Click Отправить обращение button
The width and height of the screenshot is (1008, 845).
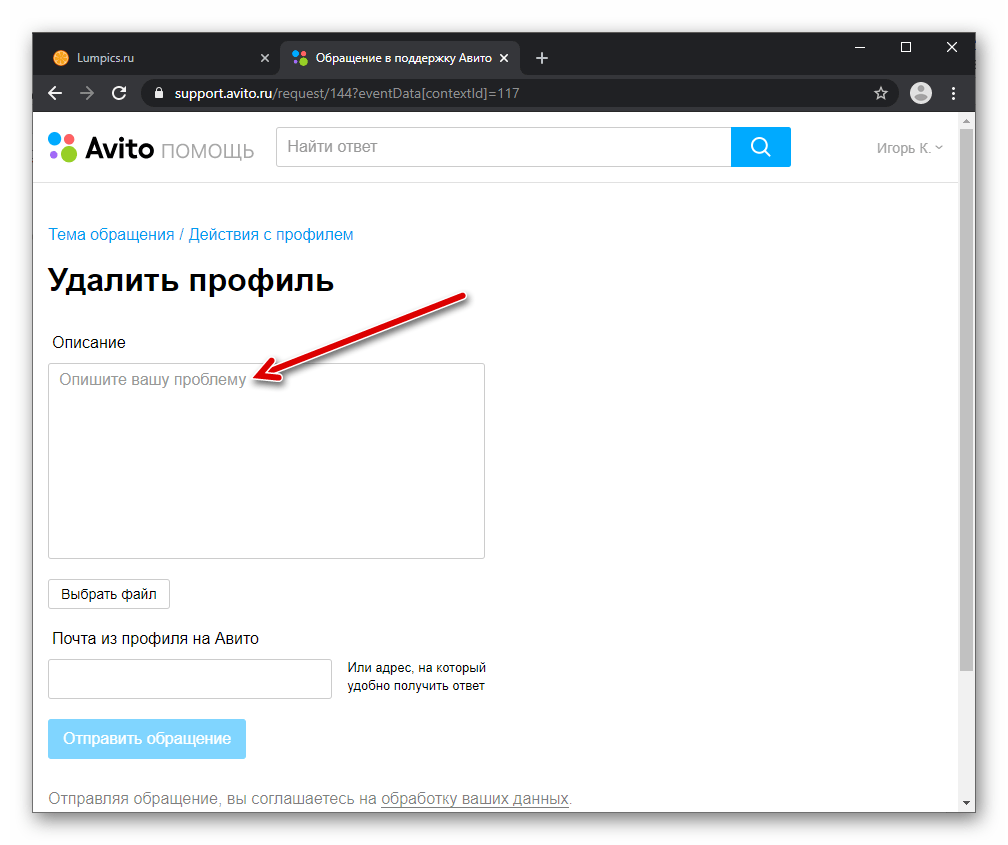point(147,739)
